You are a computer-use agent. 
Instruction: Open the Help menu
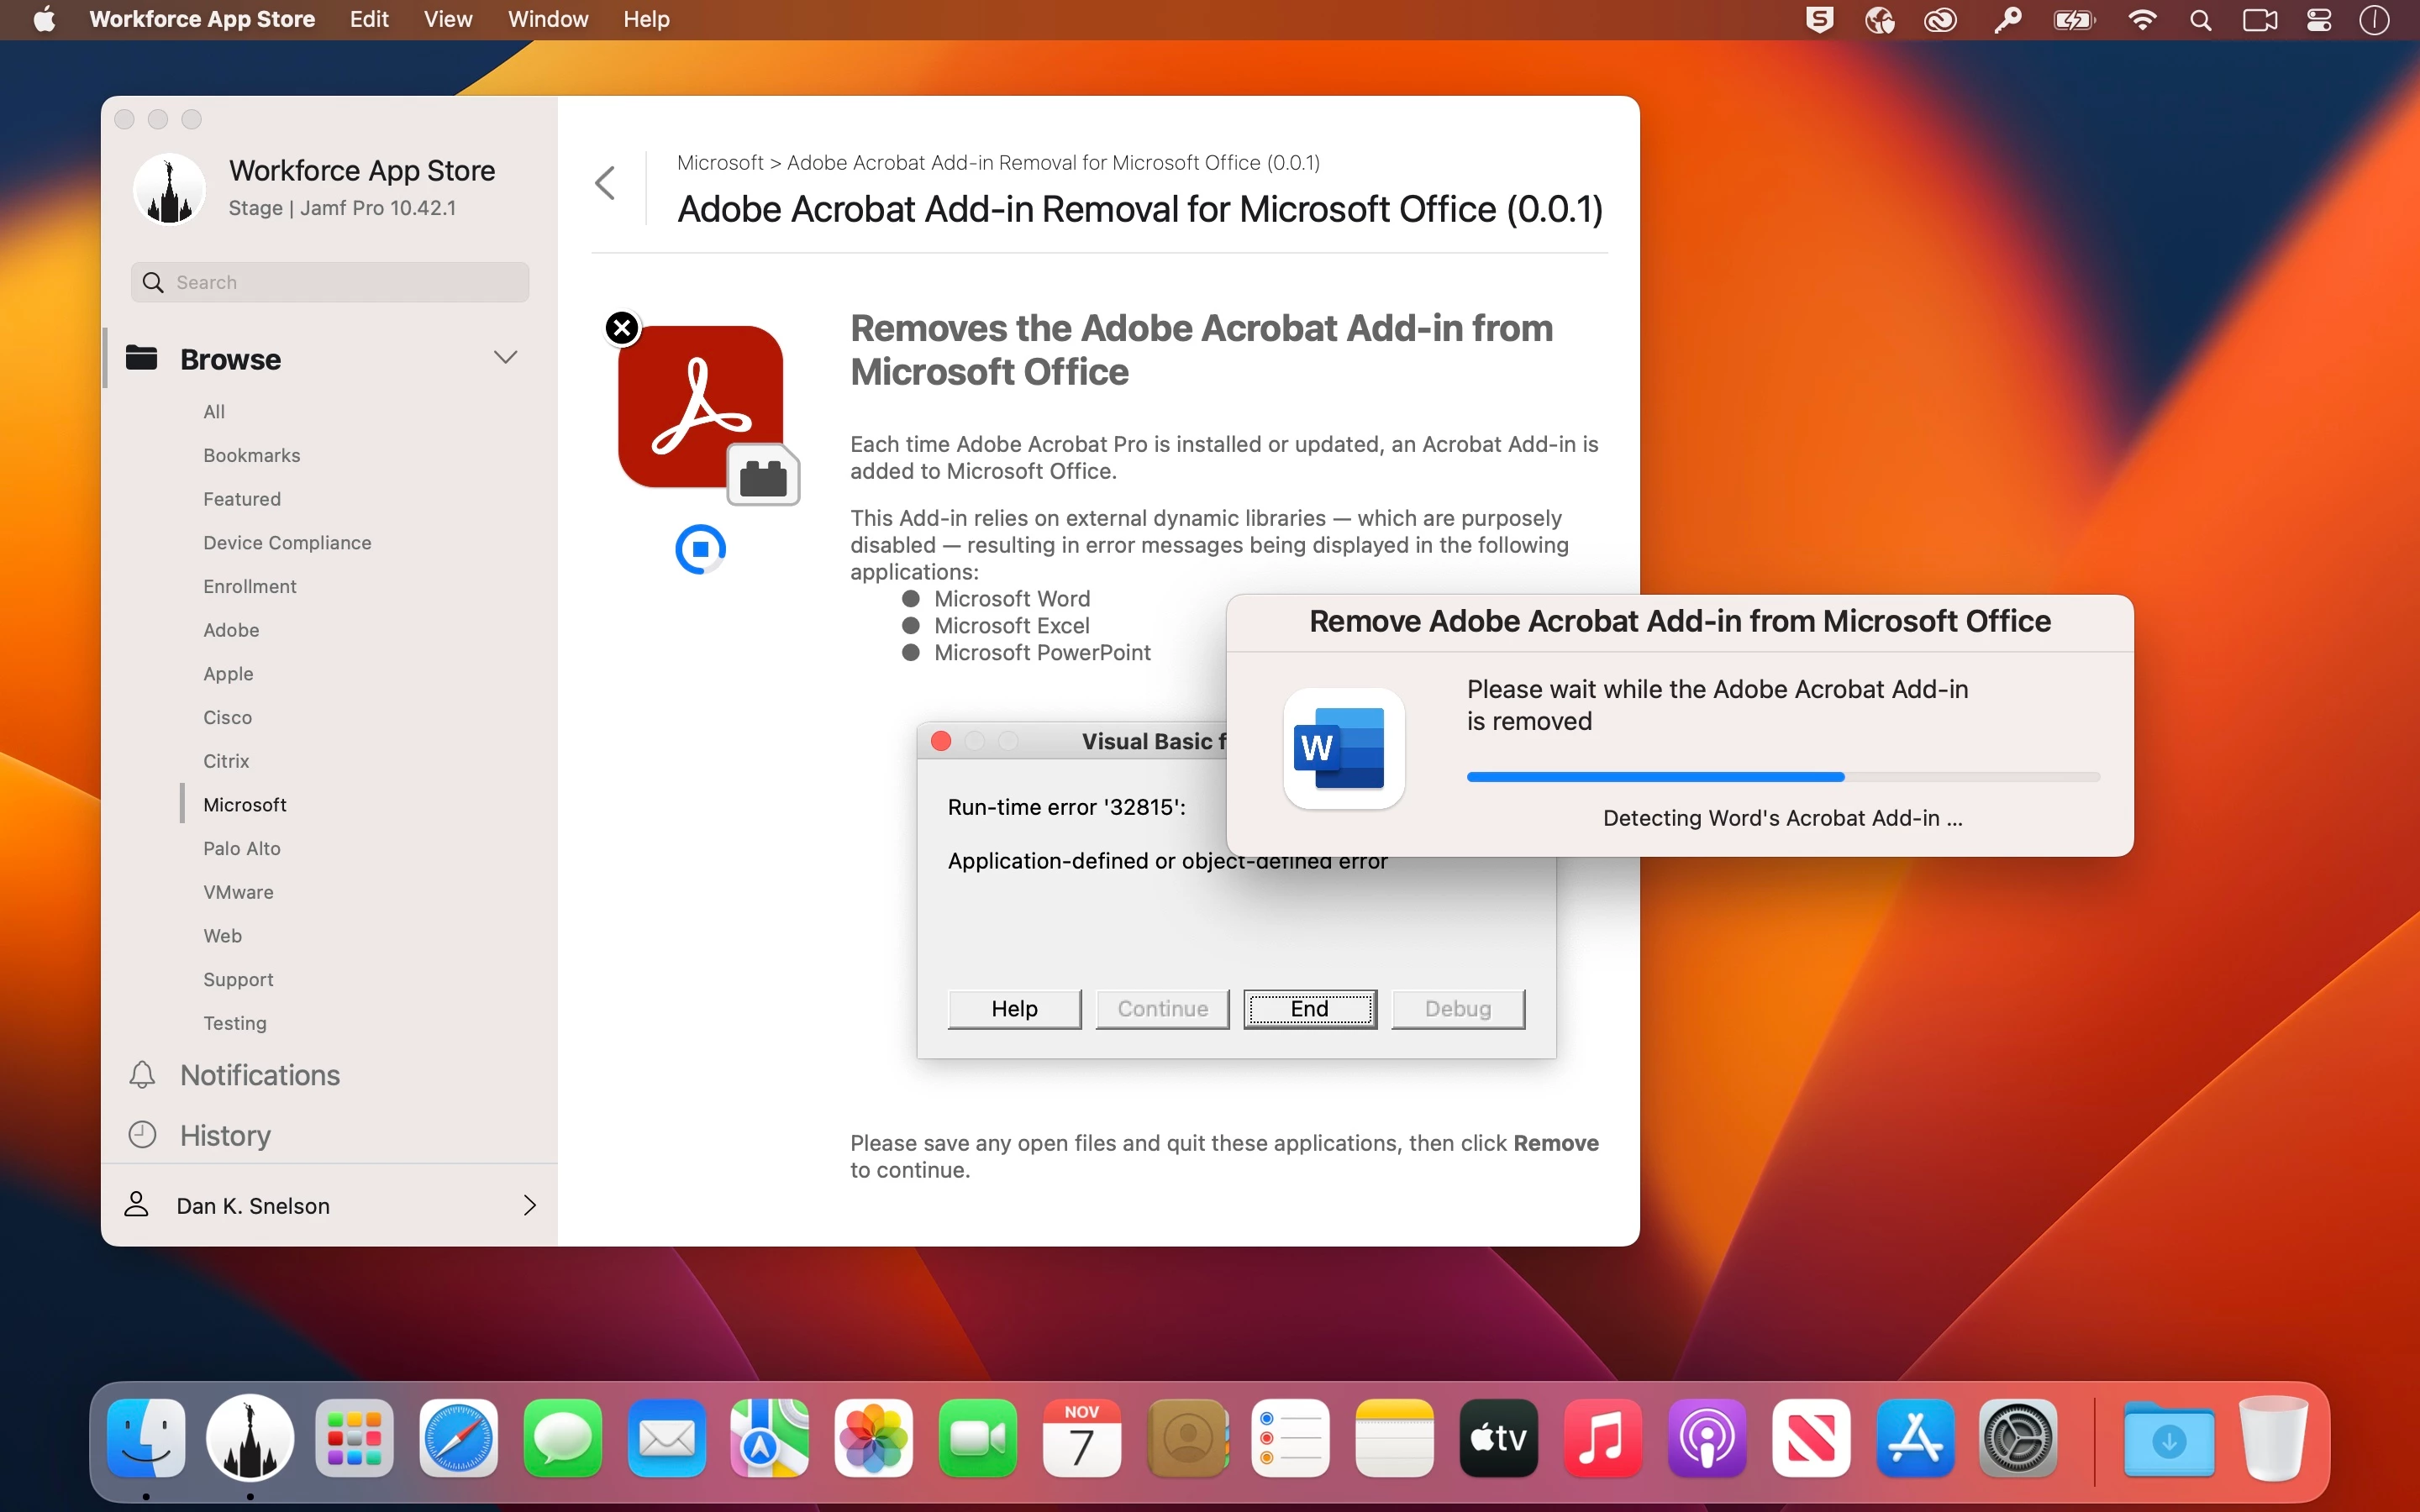(x=646, y=19)
